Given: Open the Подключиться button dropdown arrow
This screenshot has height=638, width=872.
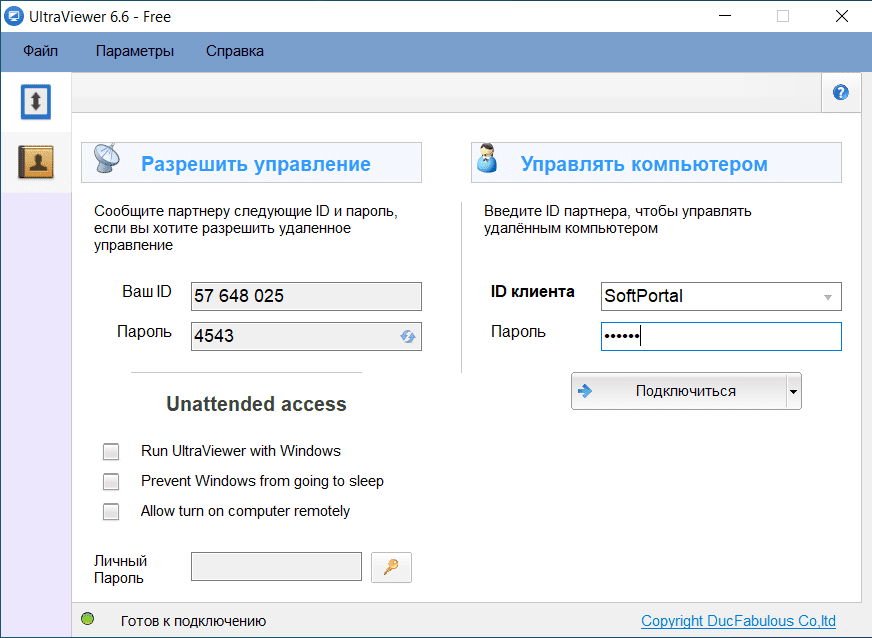Looking at the screenshot, I should tap(793, 392).
